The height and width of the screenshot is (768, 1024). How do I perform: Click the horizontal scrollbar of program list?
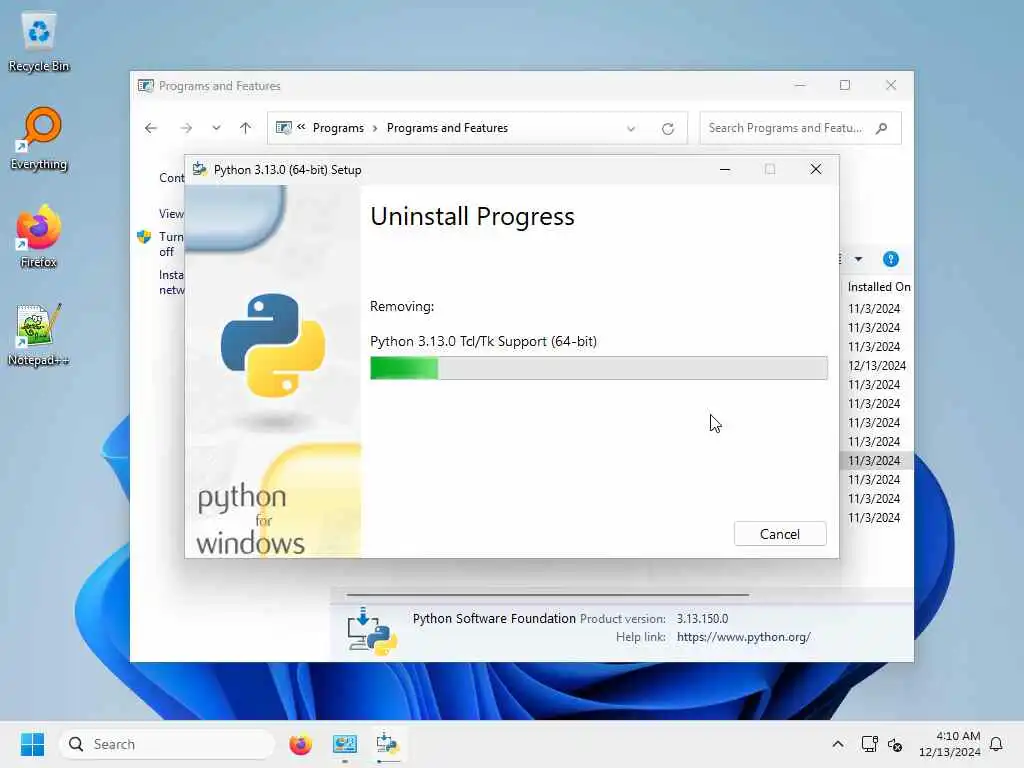click(x=547, y=595)
